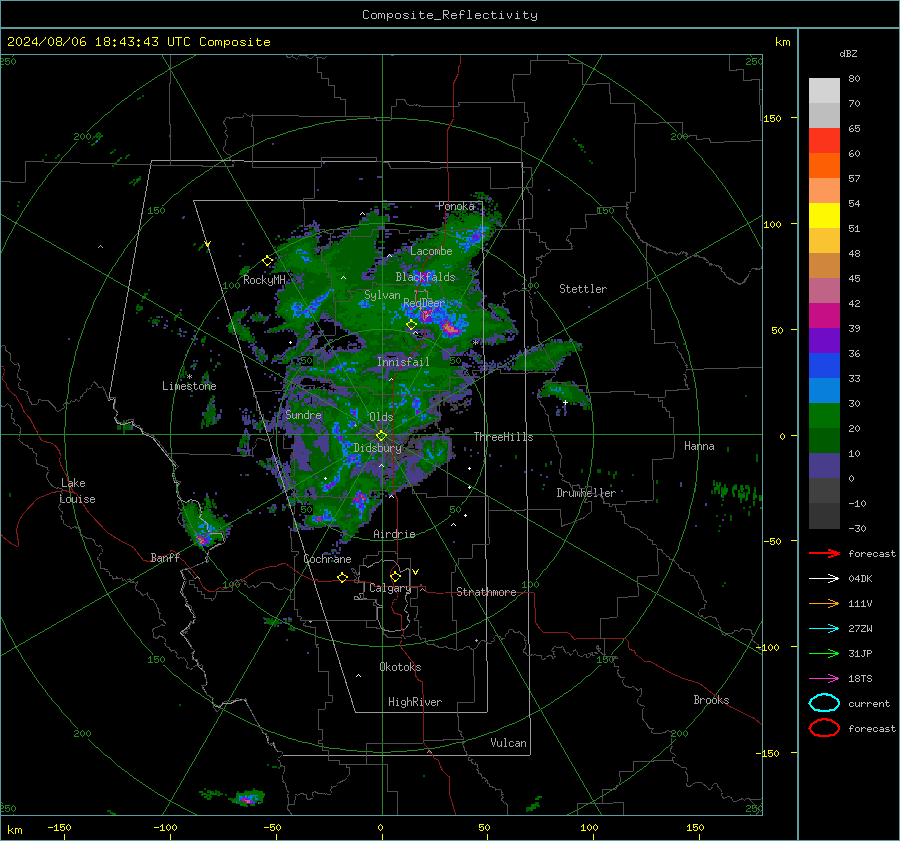The height and width of the screenshot is (841, 900).
Task: Click the Sundre city label
Action: pos(304,415)
